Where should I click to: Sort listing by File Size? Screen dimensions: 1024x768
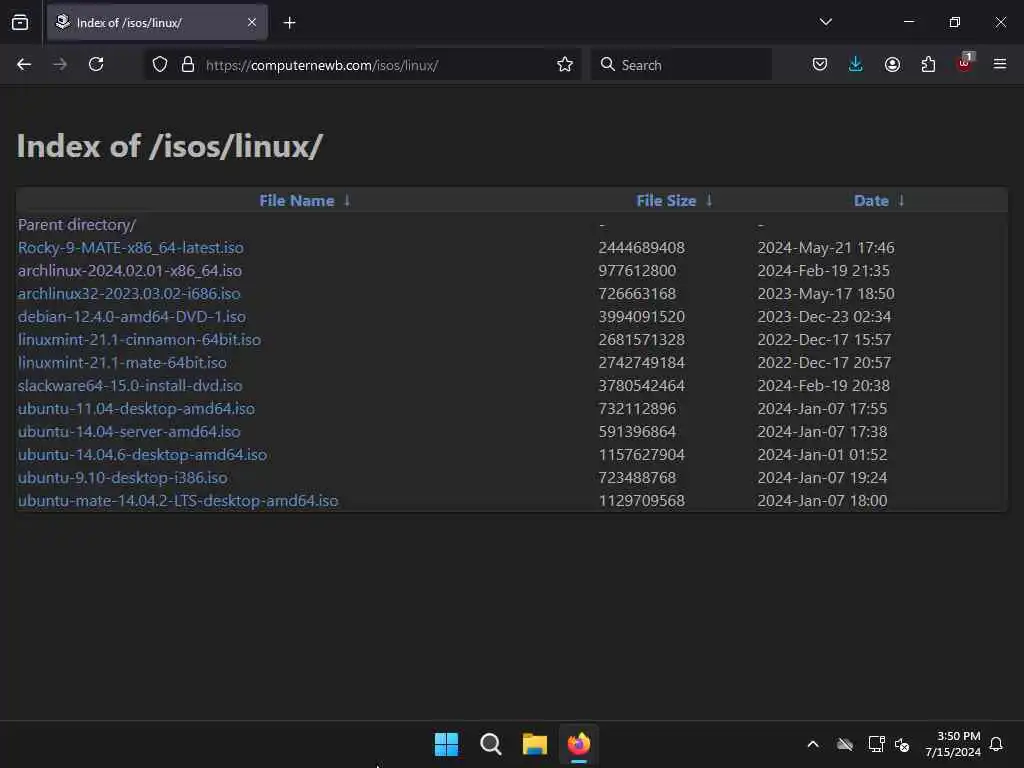(666, 200)
